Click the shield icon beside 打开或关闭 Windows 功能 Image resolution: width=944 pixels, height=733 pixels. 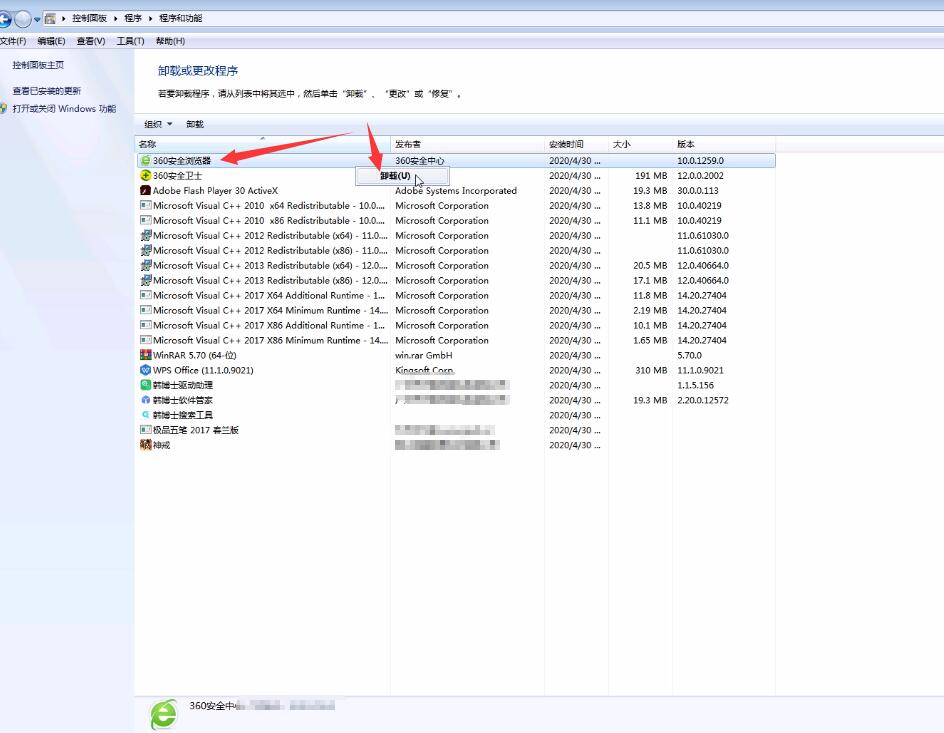[x=4, y=109]
